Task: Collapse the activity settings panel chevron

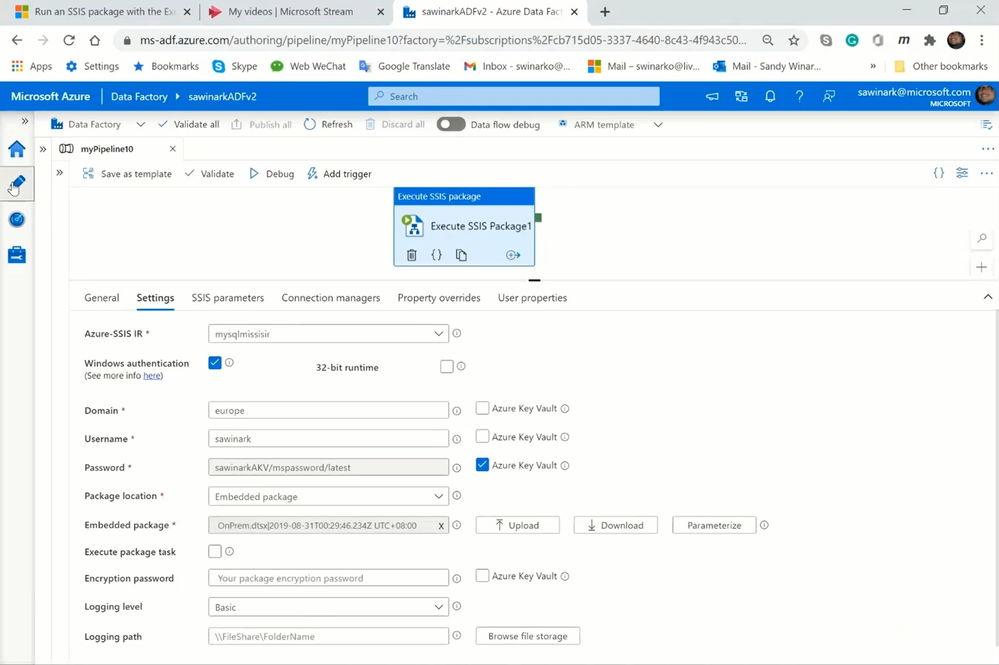Action: (x=988, y=297)
